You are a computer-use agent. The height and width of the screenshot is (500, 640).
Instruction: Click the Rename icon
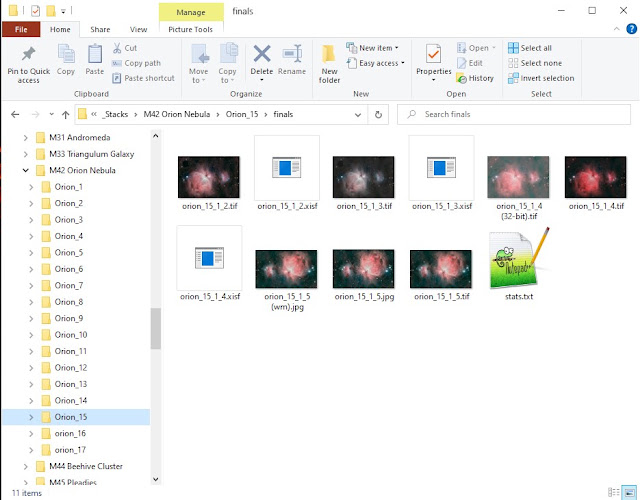tap(292, 53)
